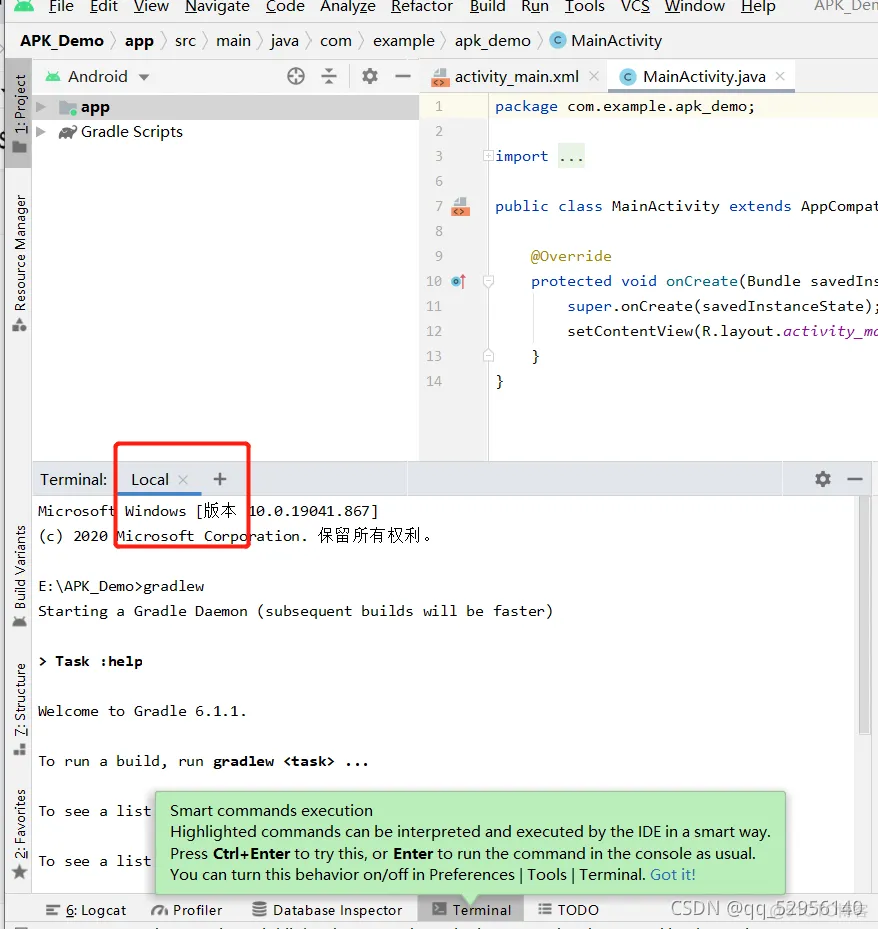Image resolution: width=878 pixels, height=929 pixels.
Task: Open the Project tool window
Action: click(x=20, y=113)
